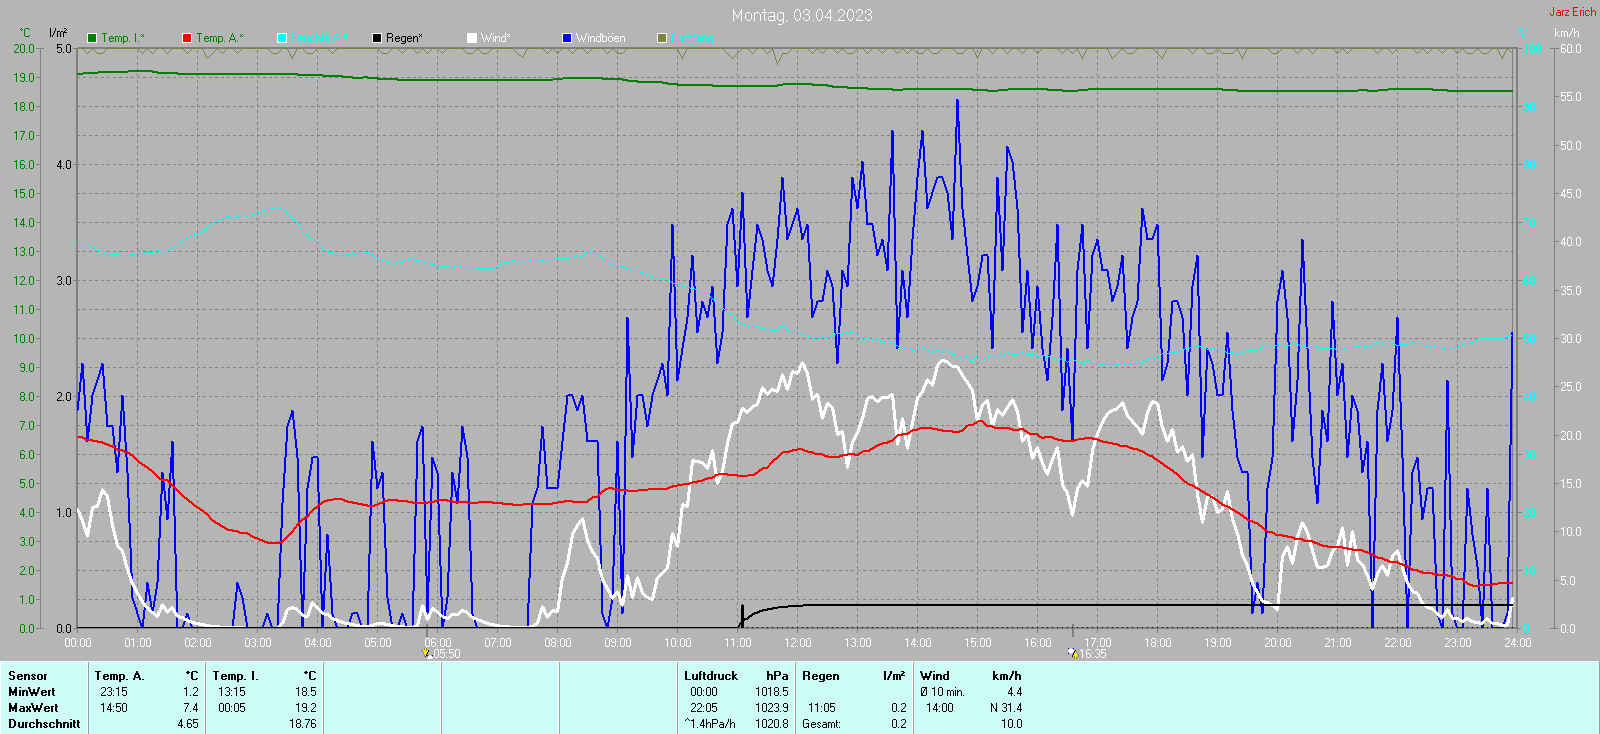Click the indoor average value '18.76'
The image size is (1600, 734).
coord(303,724)
